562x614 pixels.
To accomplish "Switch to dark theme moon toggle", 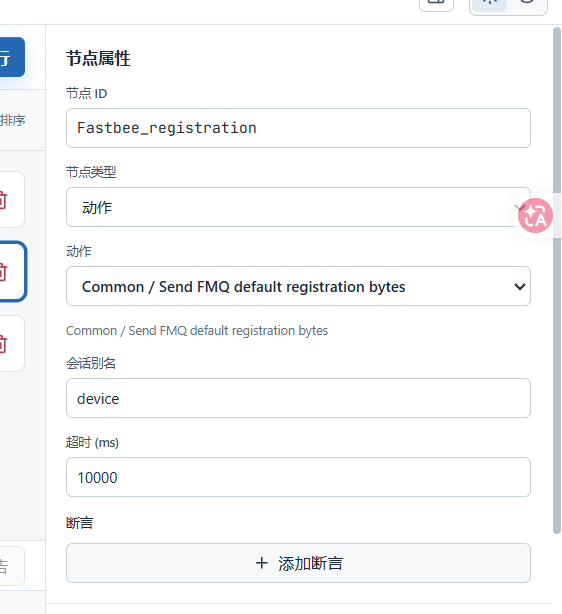I will click(x=527, y=3).
